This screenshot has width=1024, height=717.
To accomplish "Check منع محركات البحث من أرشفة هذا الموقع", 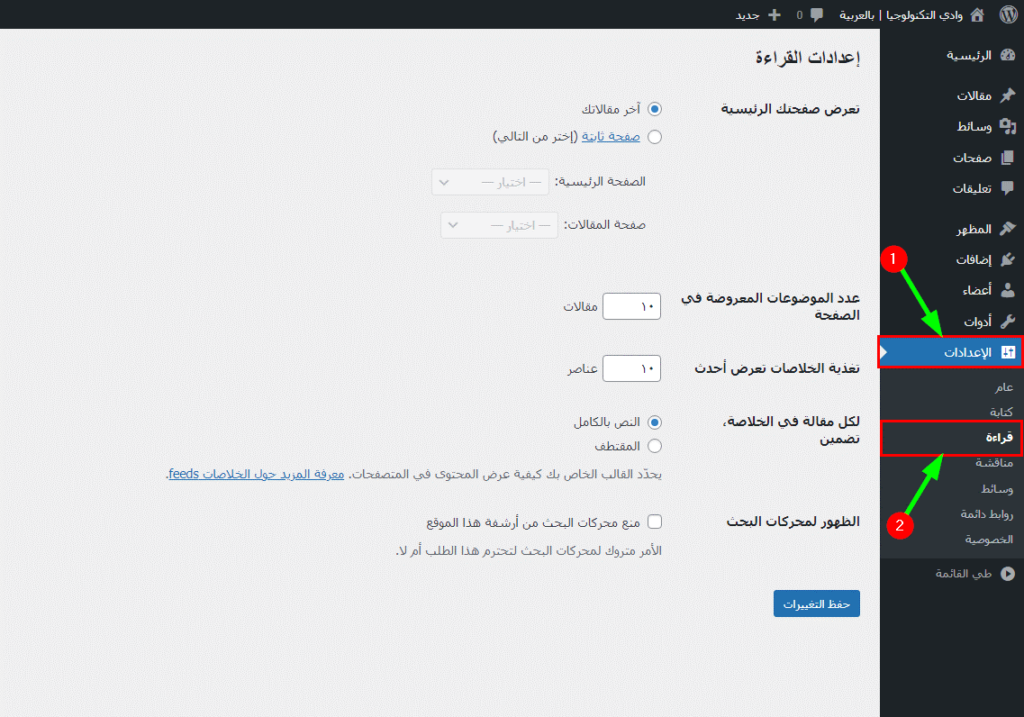I will (654, 522).
